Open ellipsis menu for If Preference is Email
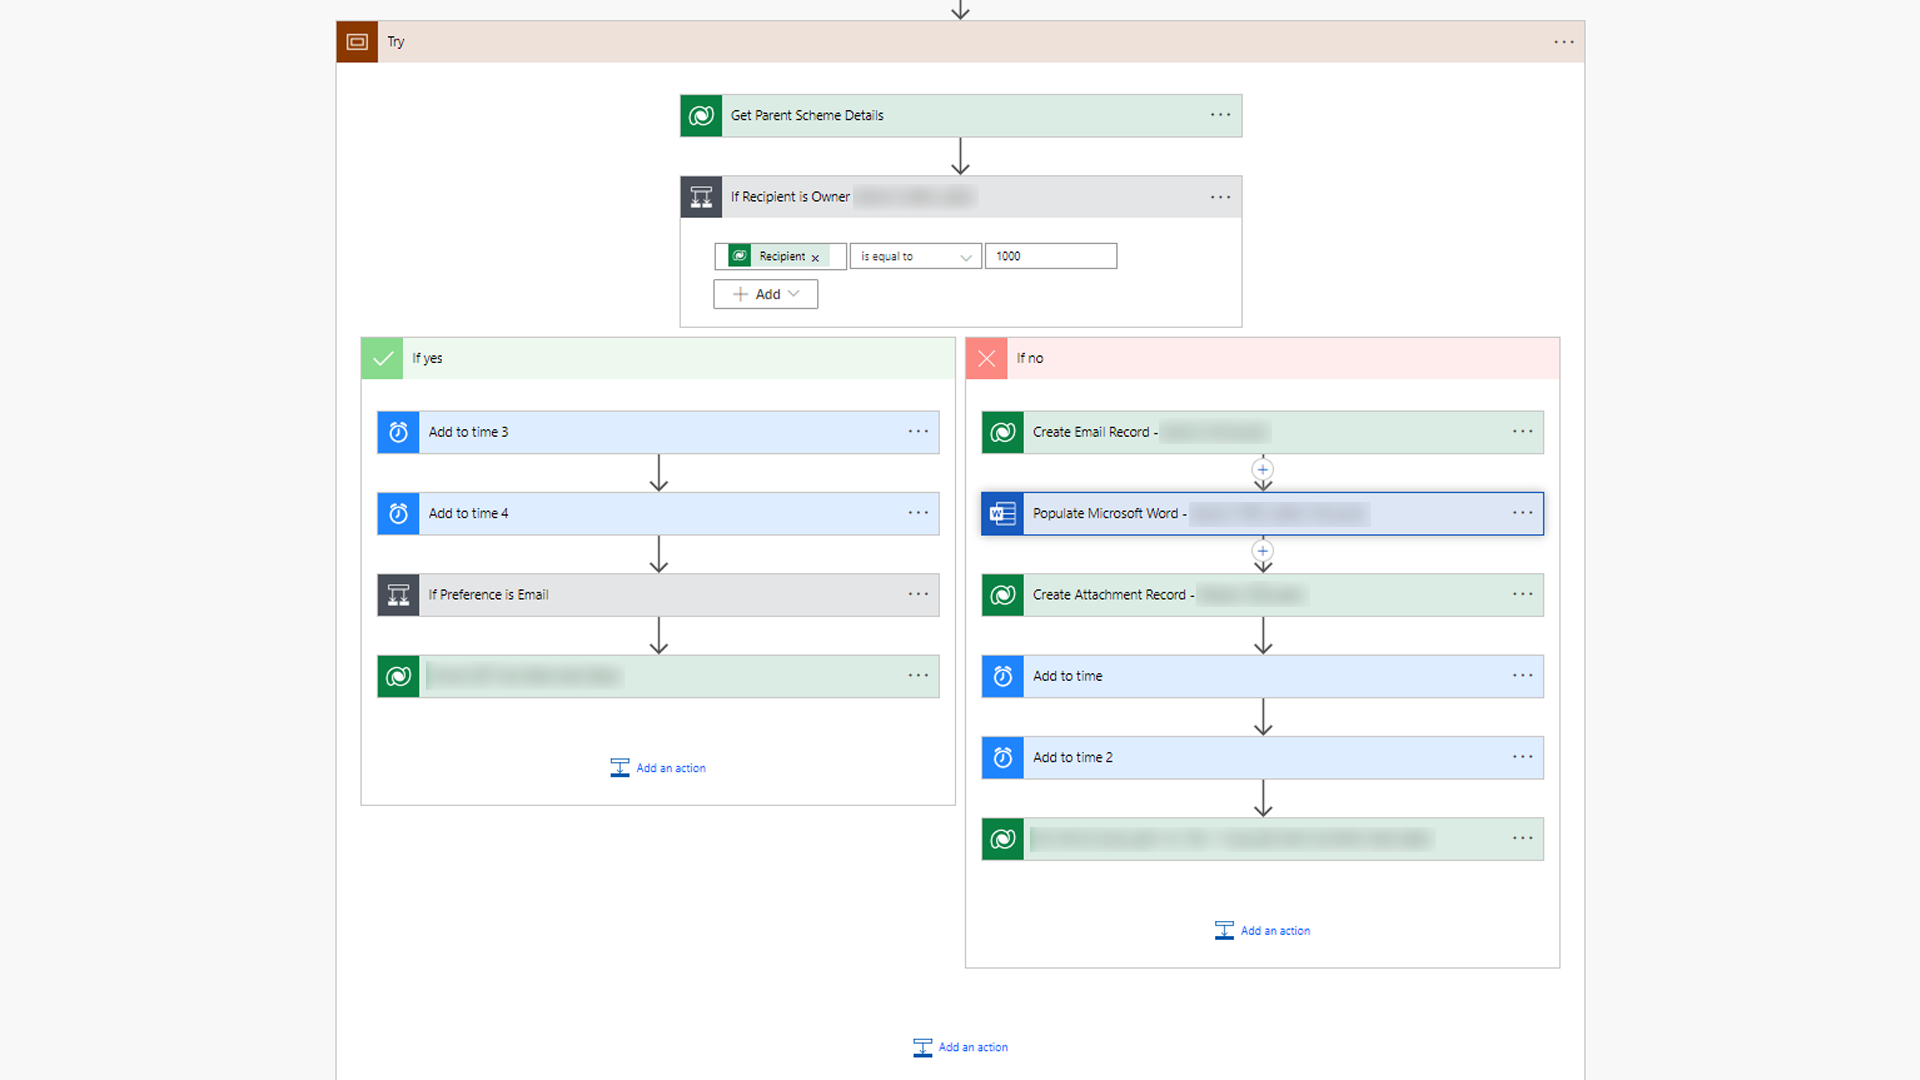This screenshot has width=1920, height=1080. click(x=918, y=594)
